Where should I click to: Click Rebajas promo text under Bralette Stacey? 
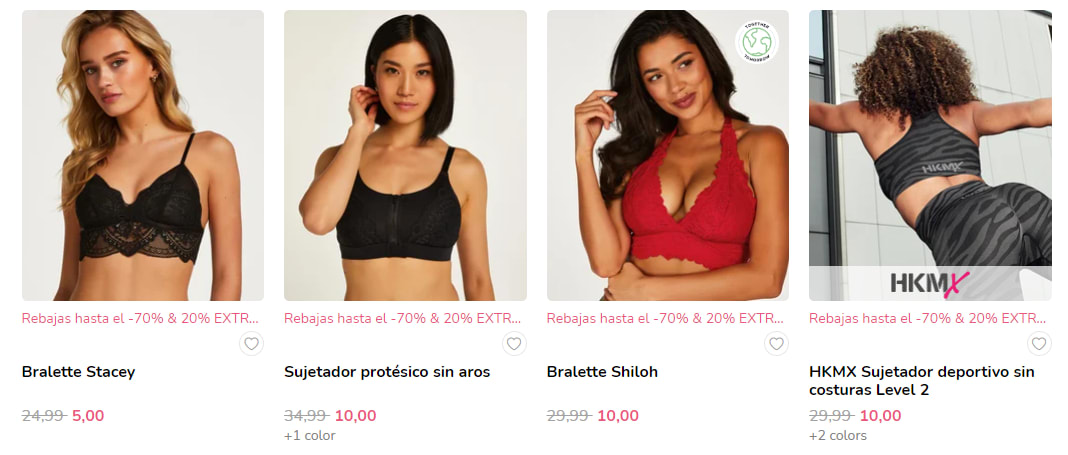coord(141,318)
